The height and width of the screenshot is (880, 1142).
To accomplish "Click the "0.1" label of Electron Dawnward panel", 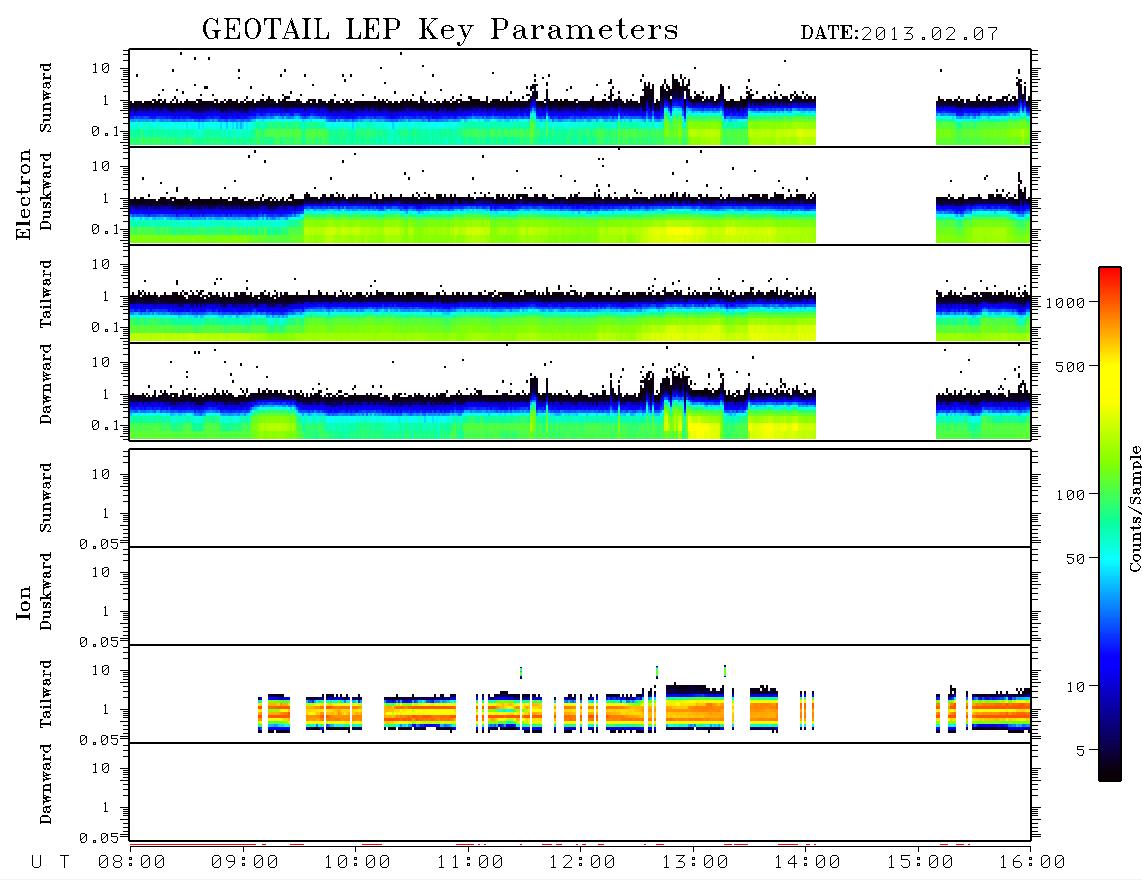I will (104, 425).
